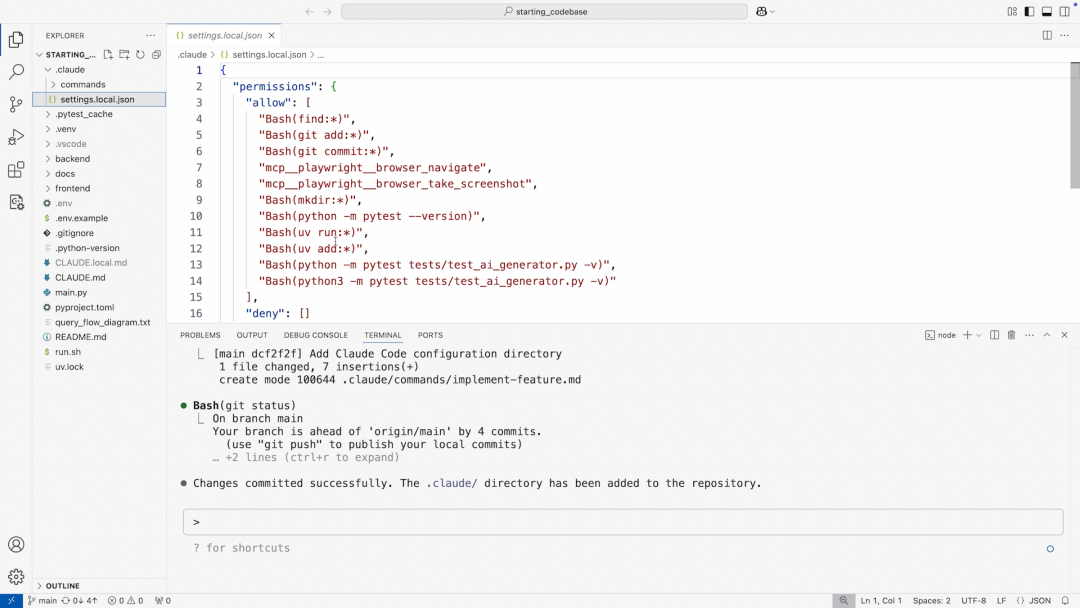Open the Search view in activity bar
This screenshot has height=608, width=1080.
(x=16, y=72)
